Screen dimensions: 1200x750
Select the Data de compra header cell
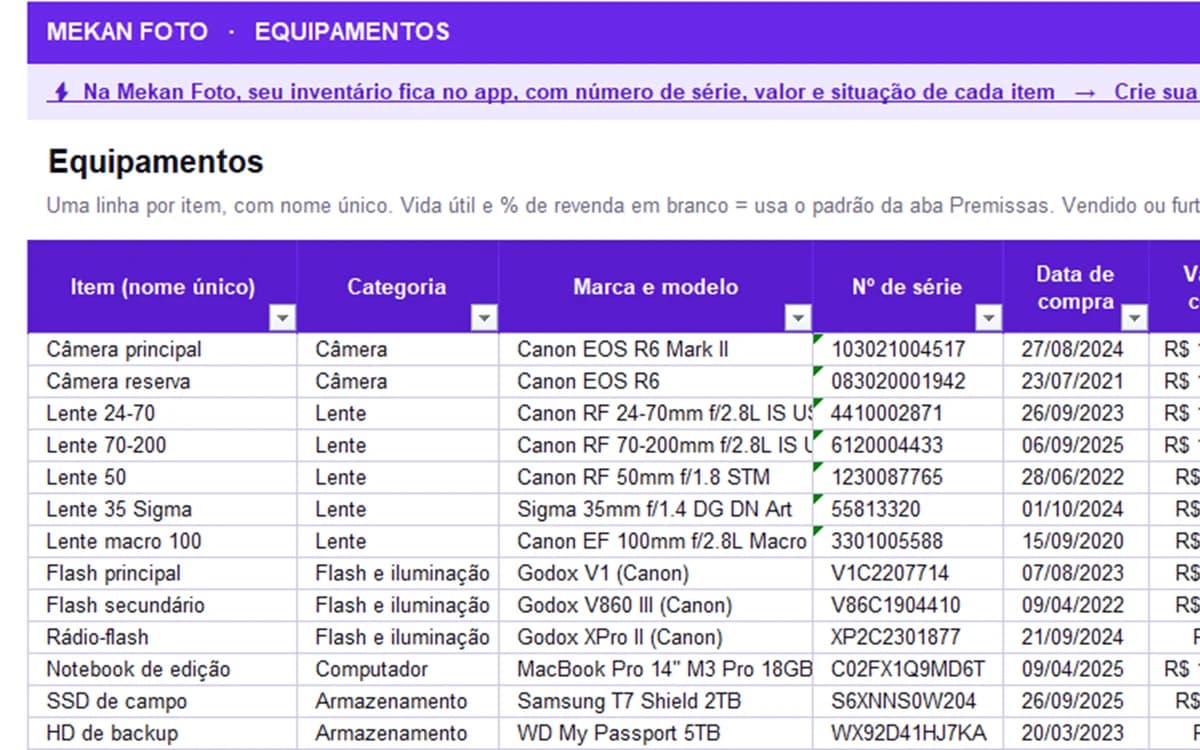tap(1076, 287)
